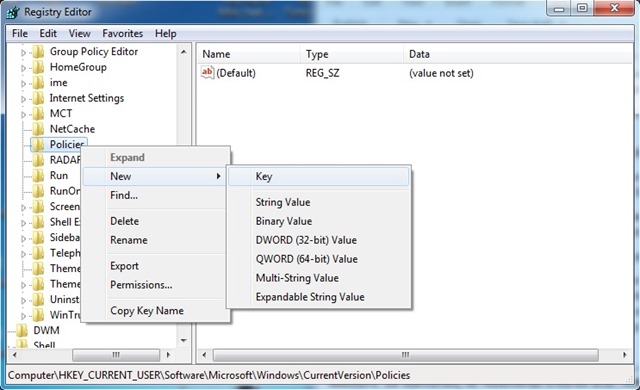The image size is (640, 390).
Task: Select the (Default) value name
Action: (236, 73)
